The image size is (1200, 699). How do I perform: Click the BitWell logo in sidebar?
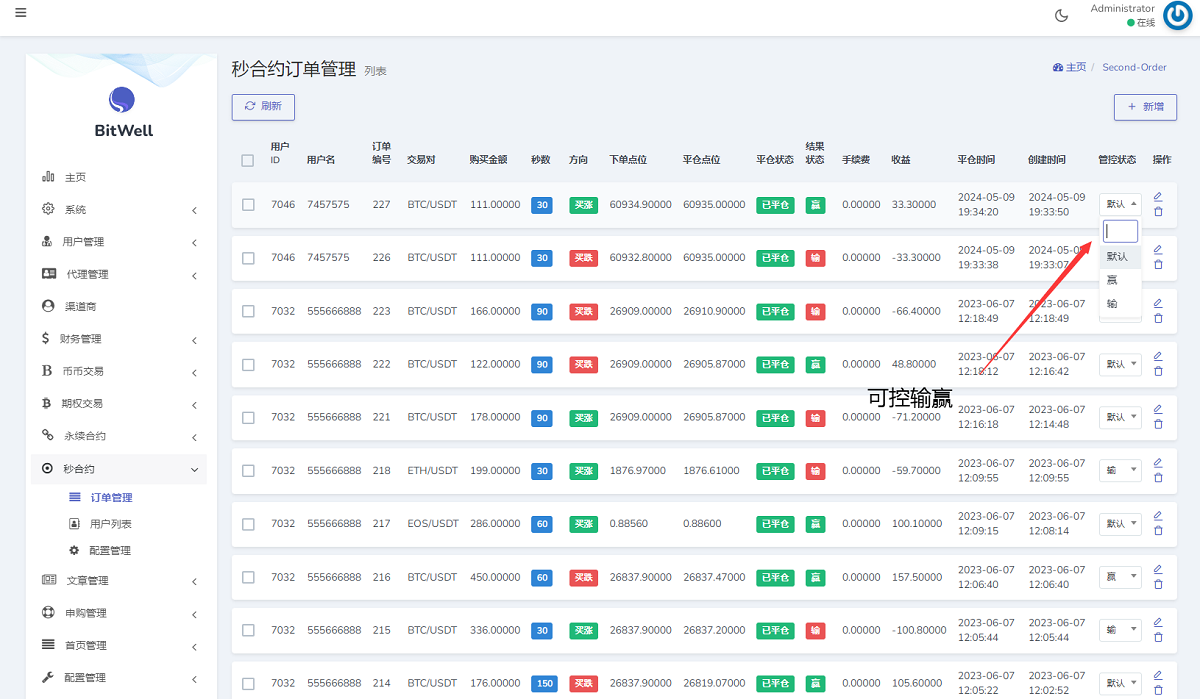point(123,112)
